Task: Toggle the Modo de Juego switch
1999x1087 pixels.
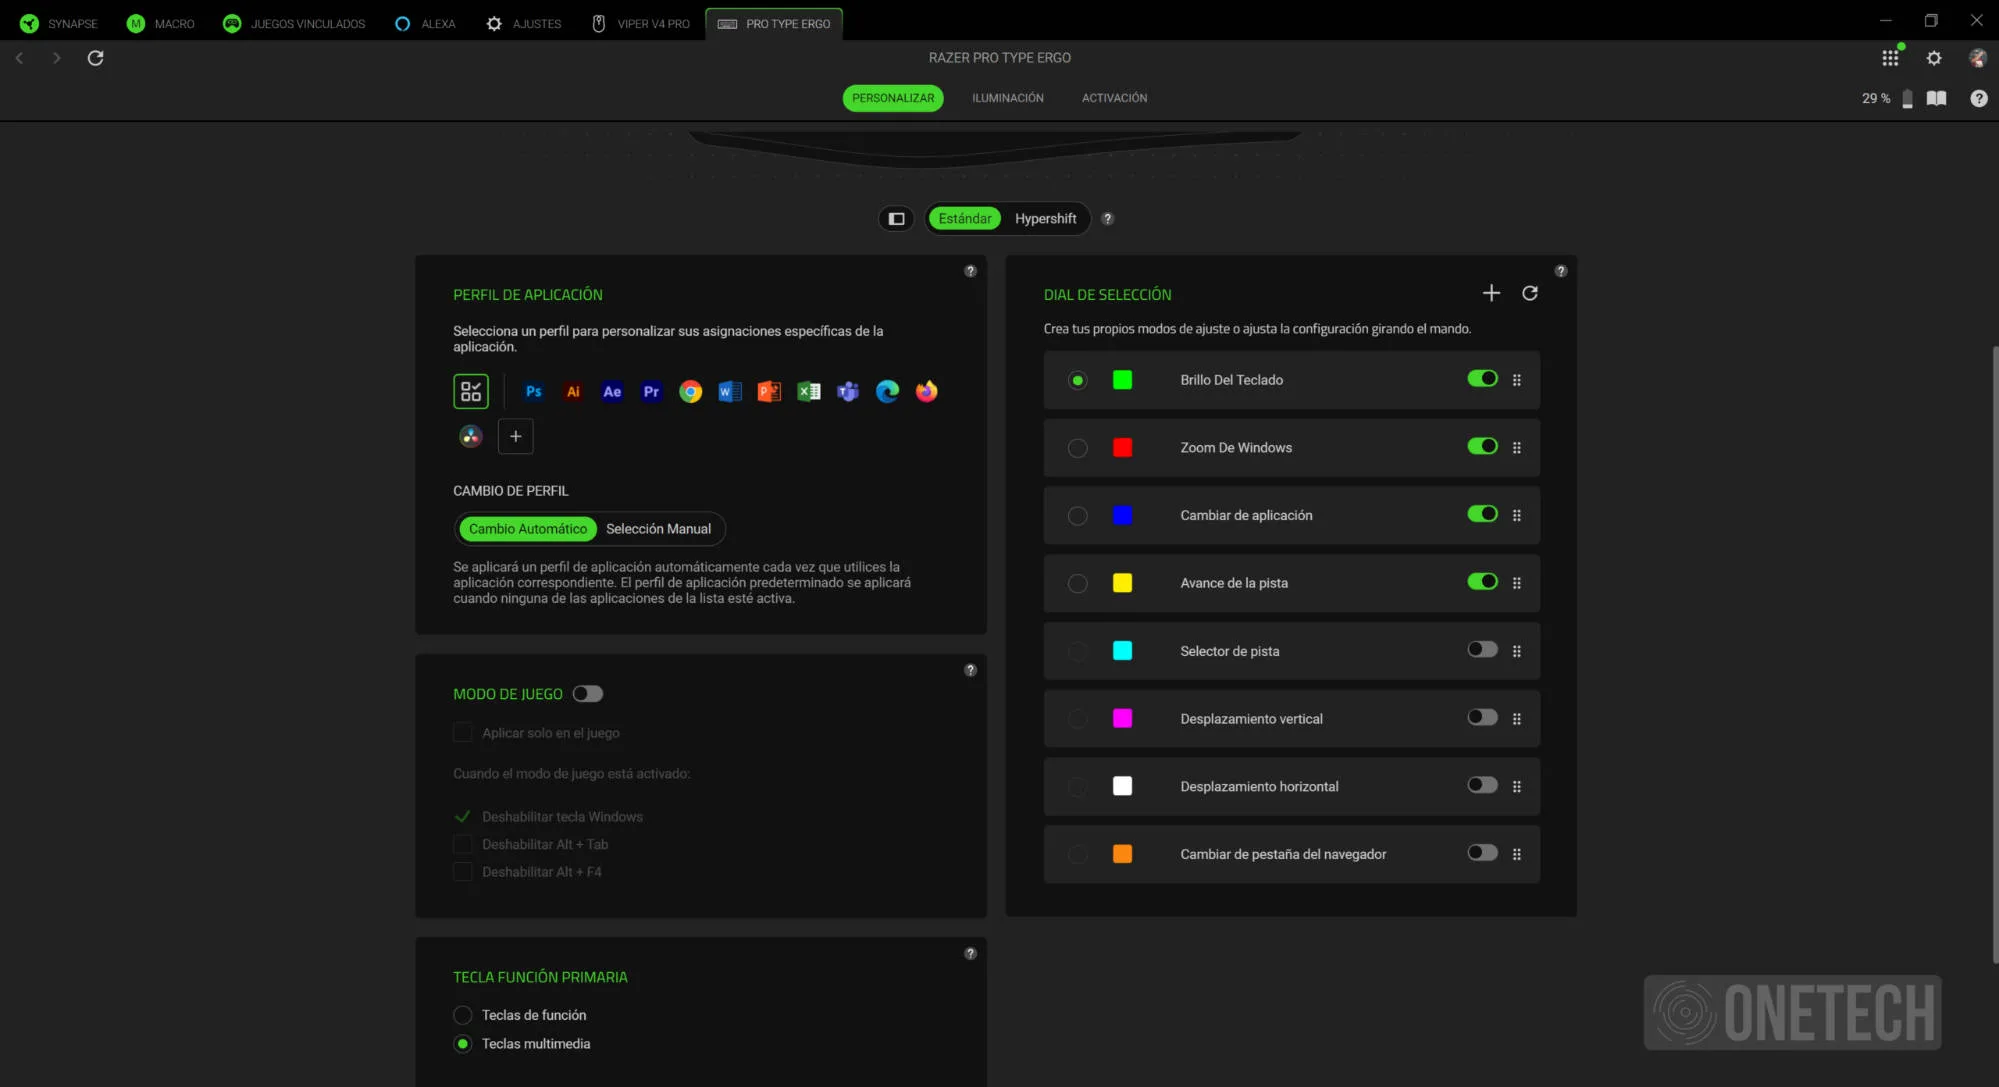Action: [x=588, y=694]
